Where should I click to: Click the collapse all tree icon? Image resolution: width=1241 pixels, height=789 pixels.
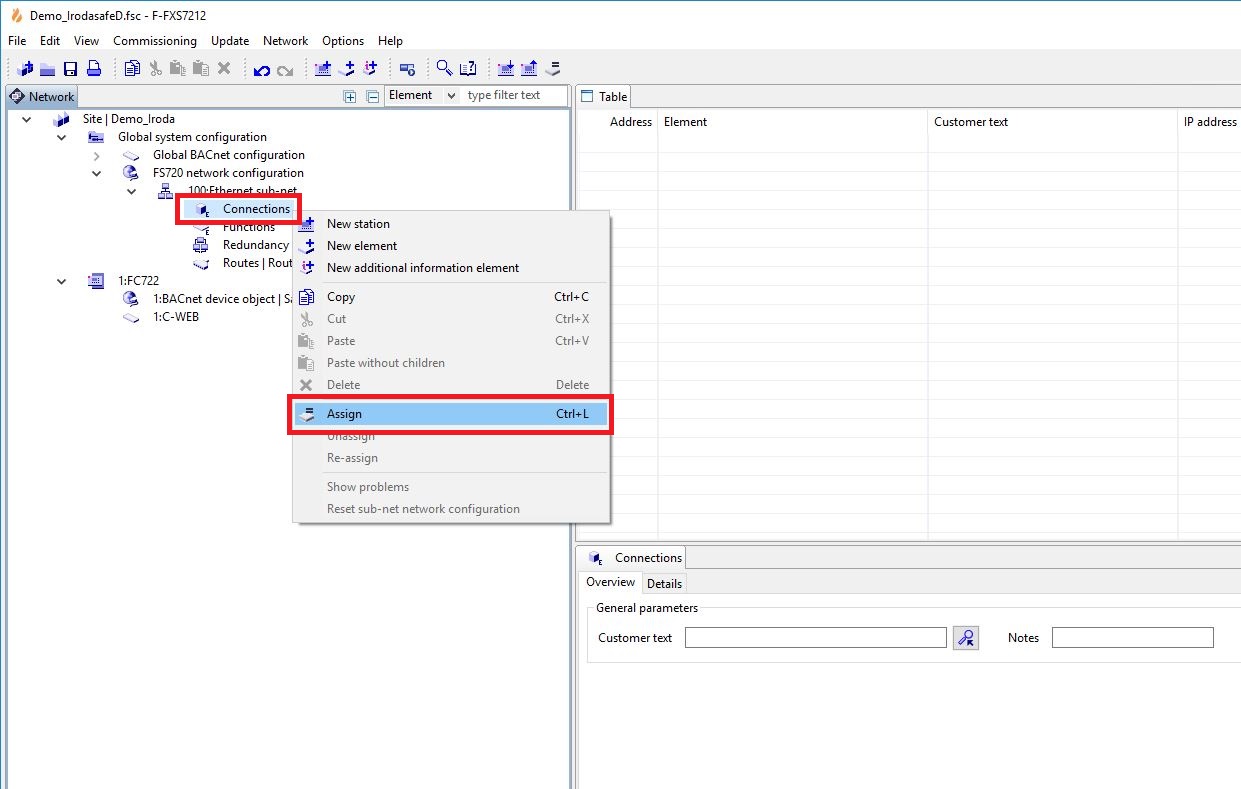(x=372, y=96)
